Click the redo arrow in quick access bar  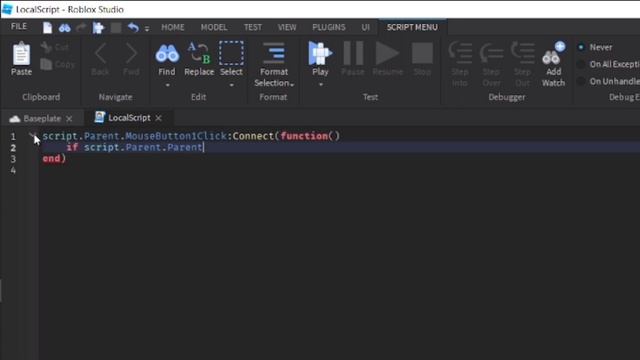coord(81,28)
